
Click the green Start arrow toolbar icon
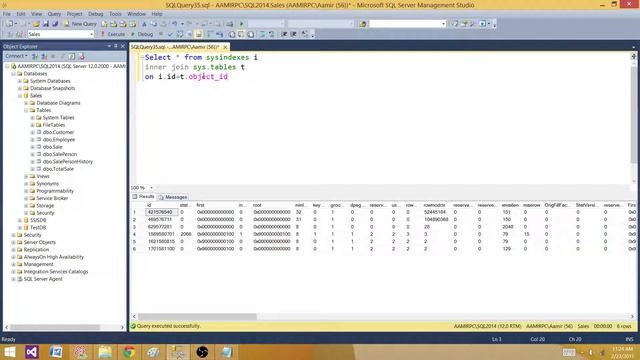pyautogui.click(x=241, y=24)
